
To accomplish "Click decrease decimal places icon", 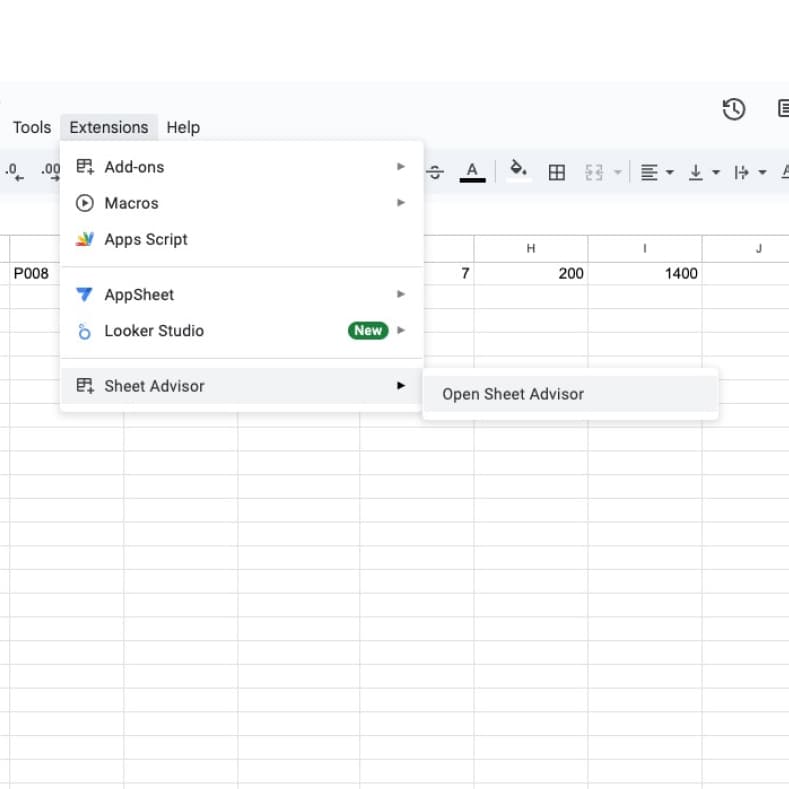I will (x=15, y=172).
